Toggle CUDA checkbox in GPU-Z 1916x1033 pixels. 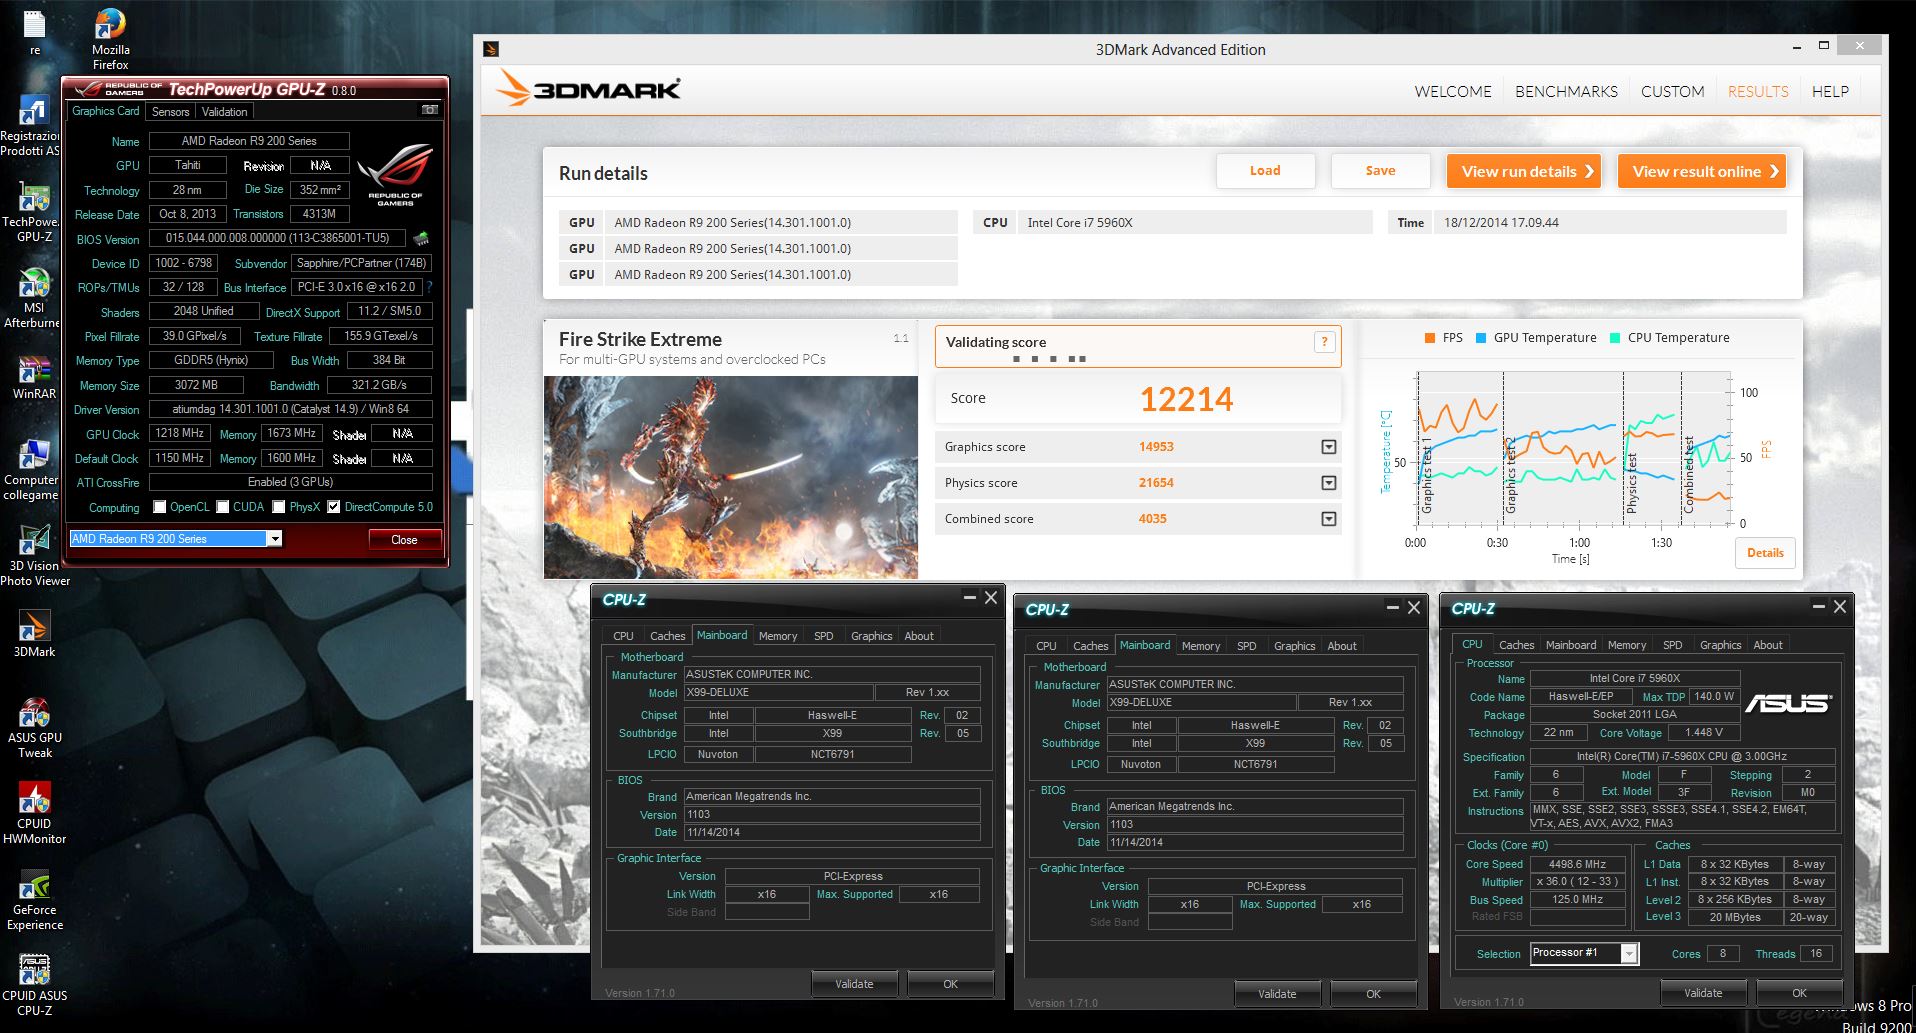(x=223, y=507)
